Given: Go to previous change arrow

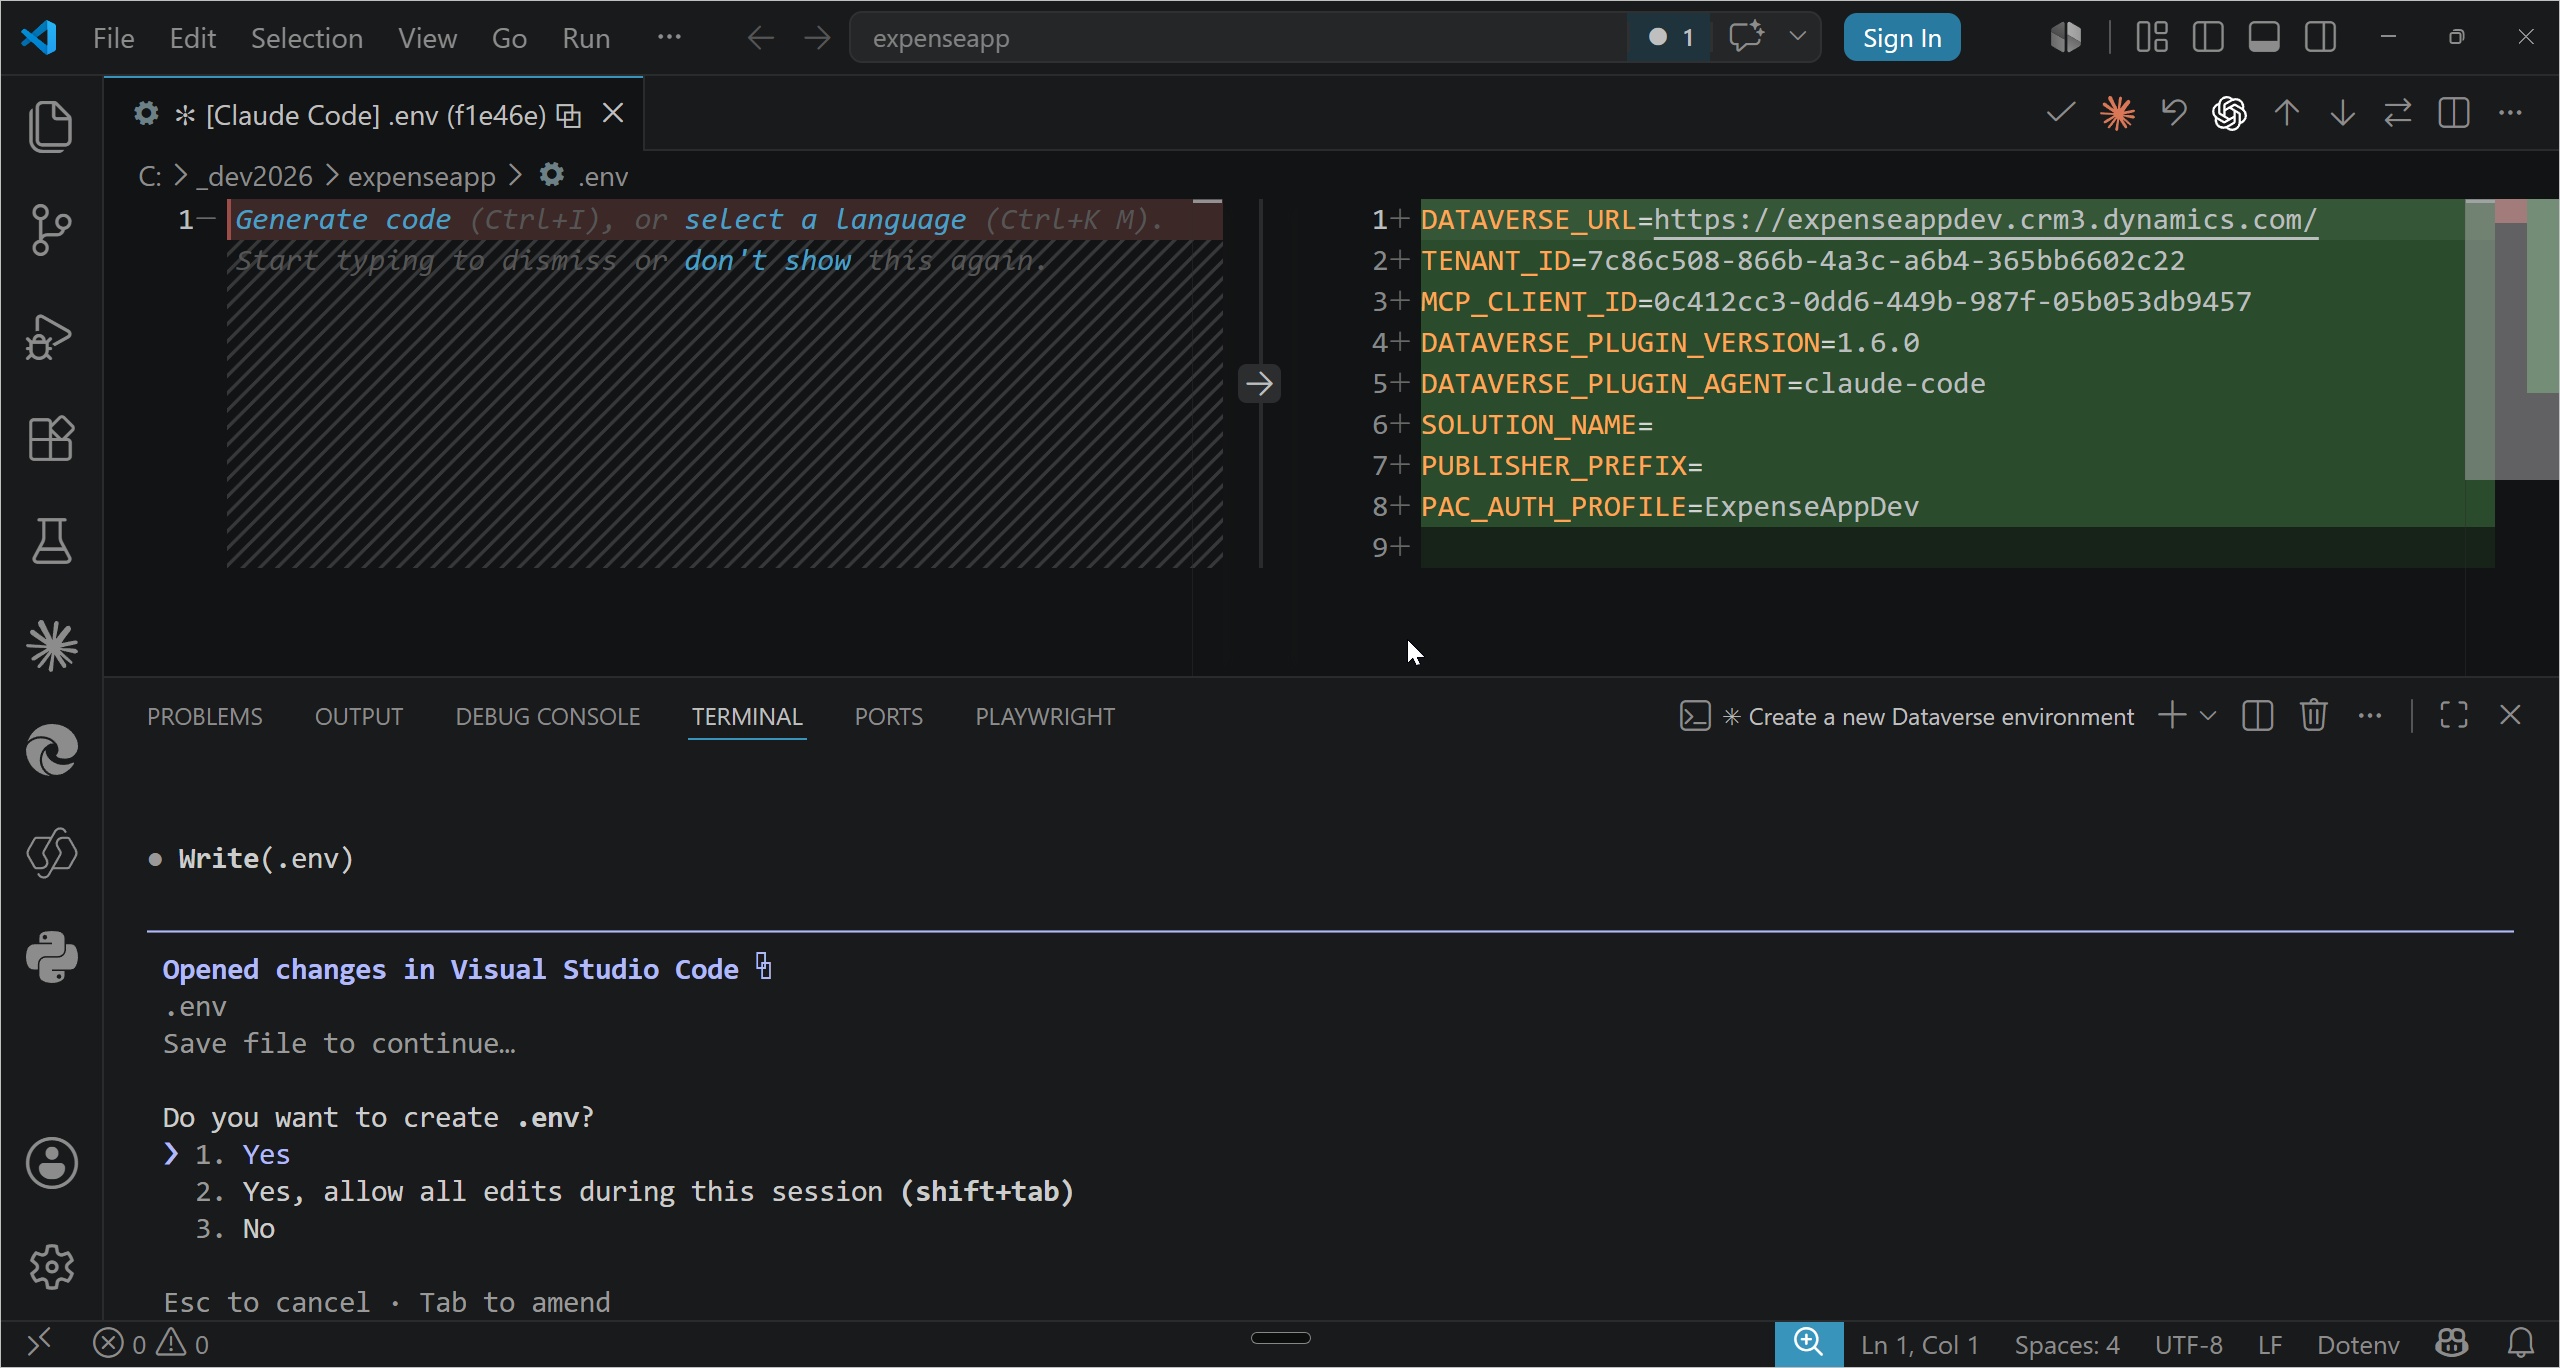Looking at the screenshot, I should [x=2287, y=113].
